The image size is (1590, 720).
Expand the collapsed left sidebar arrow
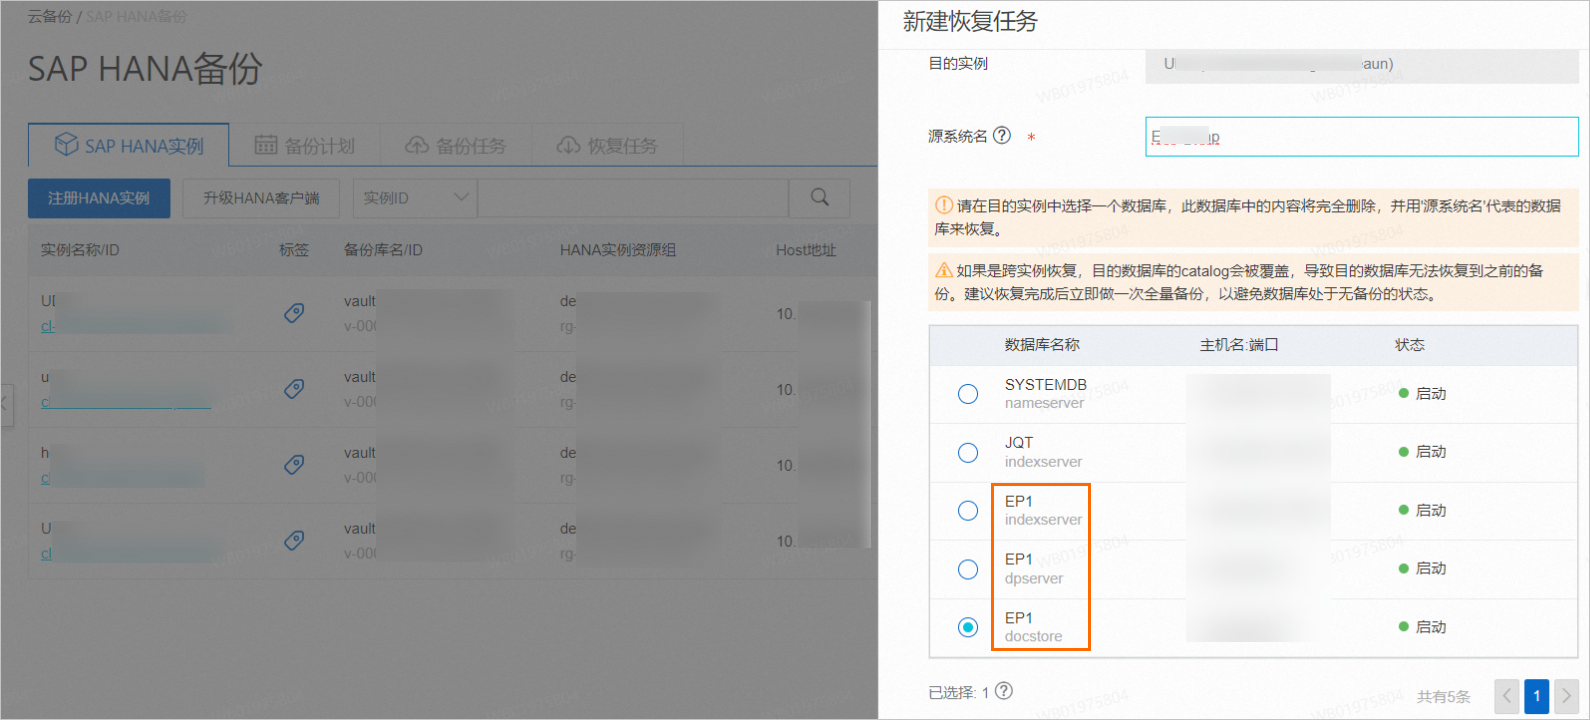pyautogui.click(x=5, y=404)
